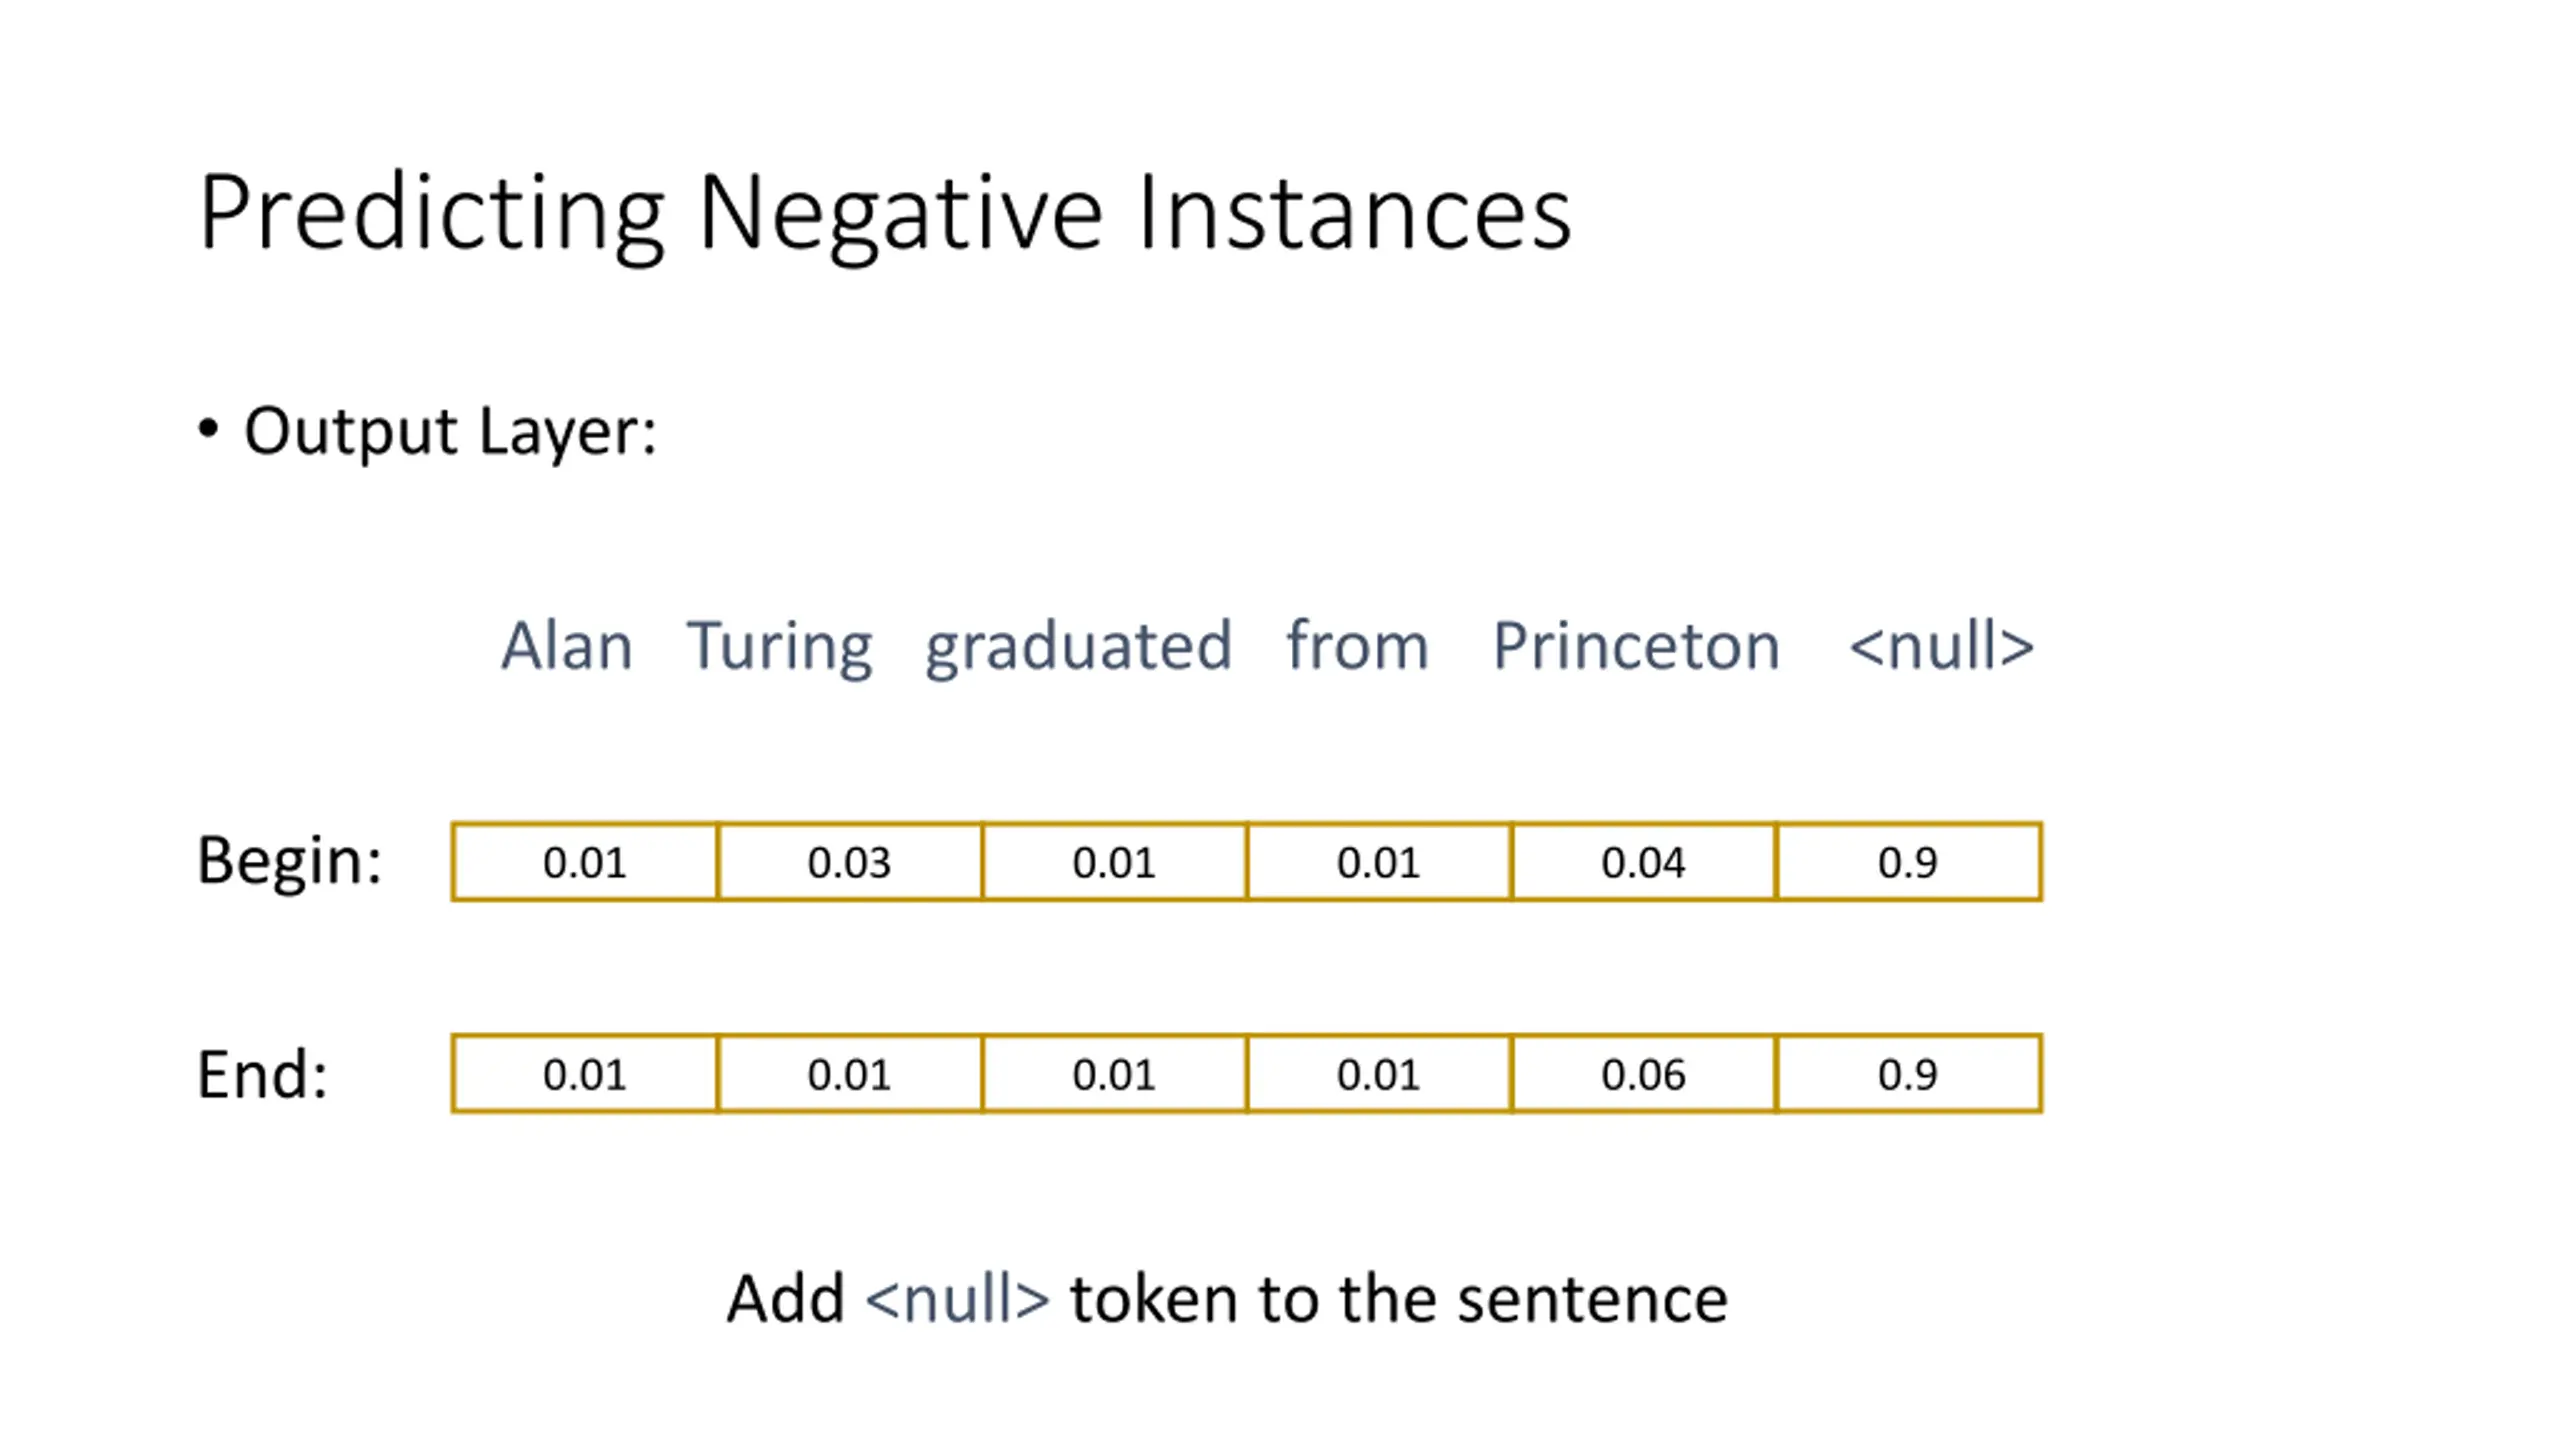The image size is (2560, 1440).
Task: Select the End cell under from
Action: [1379, 1074]
